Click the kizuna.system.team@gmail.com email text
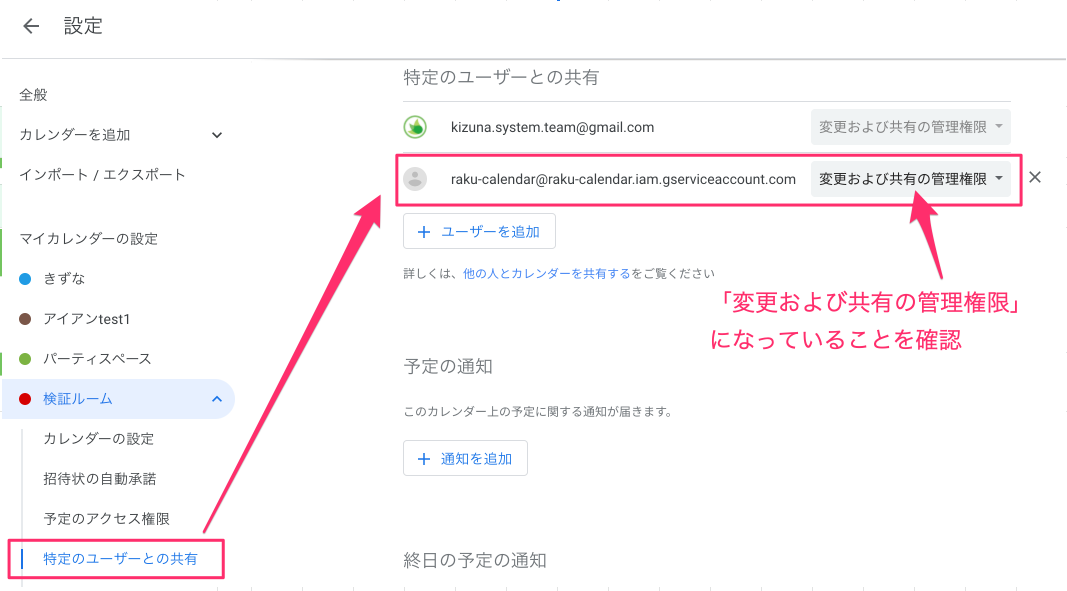This screenshot has width=1067, height=591. point(553,127)
